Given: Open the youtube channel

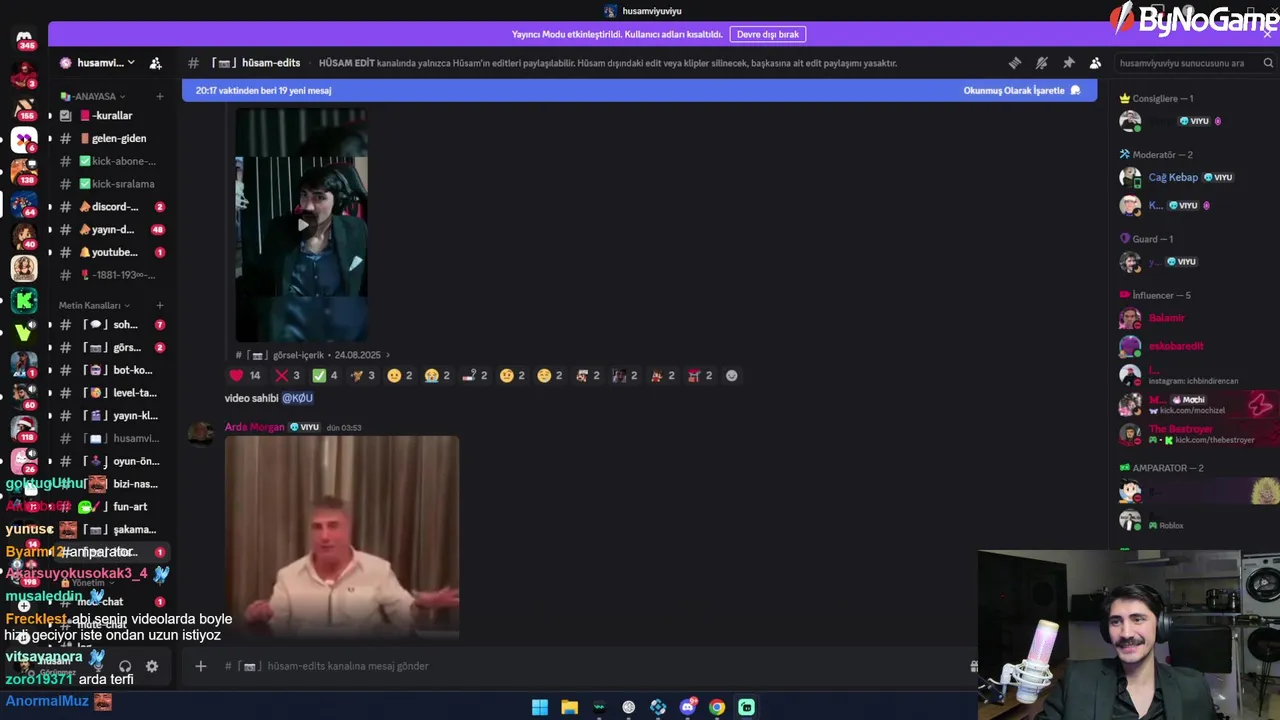Looking at the screenshot, I should (x=111, y=253).
